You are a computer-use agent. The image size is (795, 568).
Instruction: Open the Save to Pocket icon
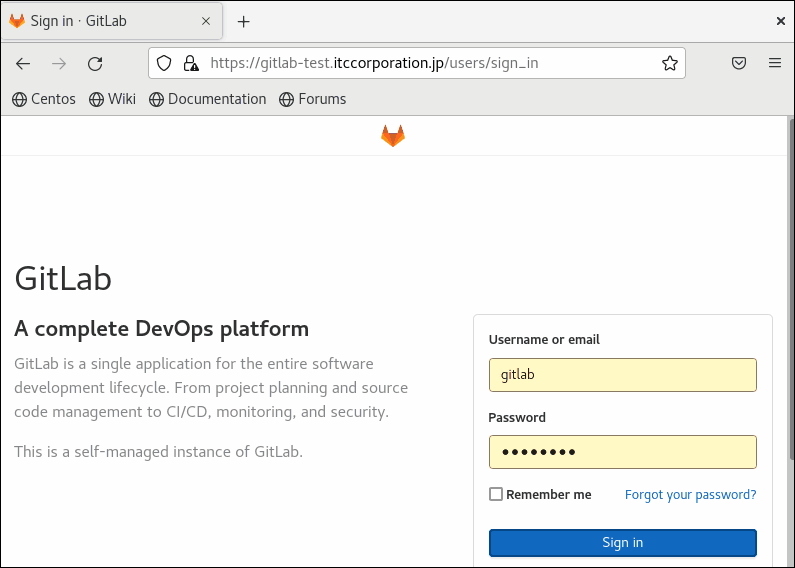[739, 63]
